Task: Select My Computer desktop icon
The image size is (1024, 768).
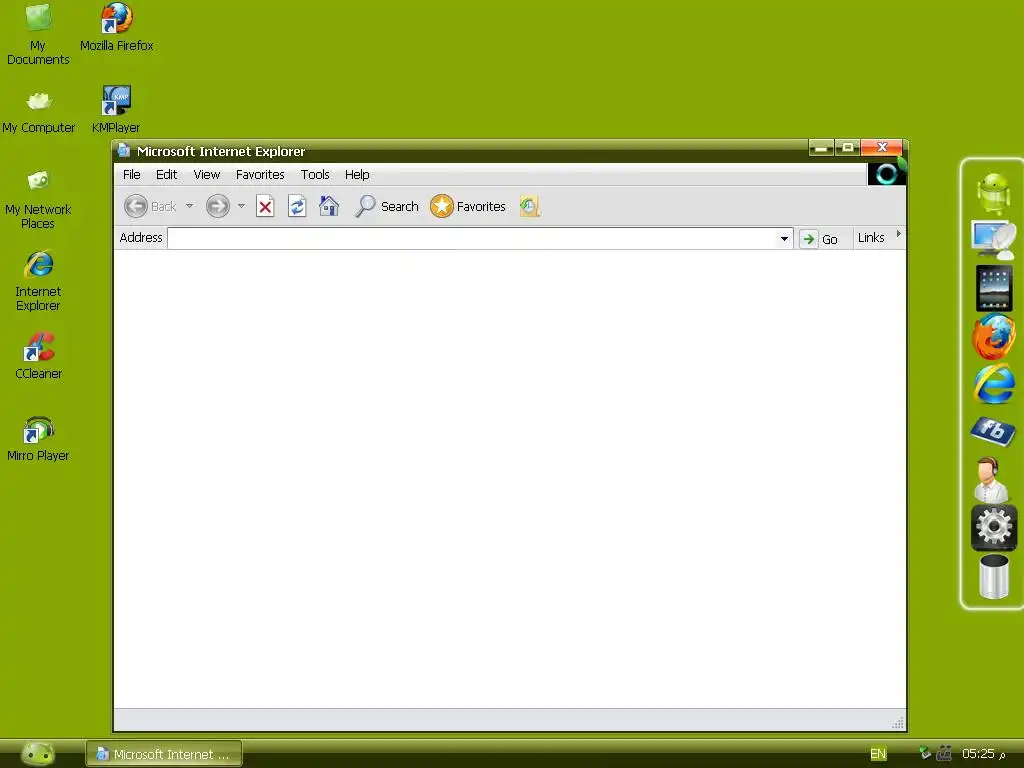Action: pyautogui.click(x=39, y=112)
